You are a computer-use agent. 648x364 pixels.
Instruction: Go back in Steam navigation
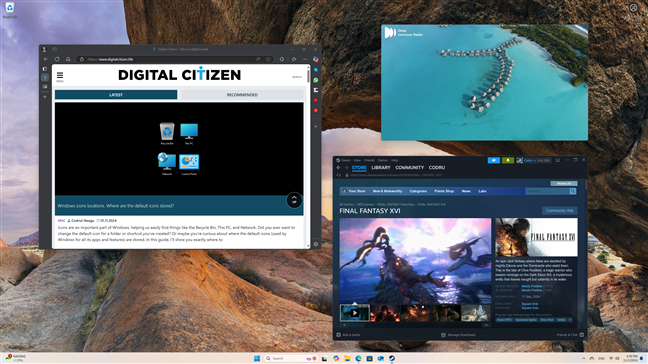338,167
